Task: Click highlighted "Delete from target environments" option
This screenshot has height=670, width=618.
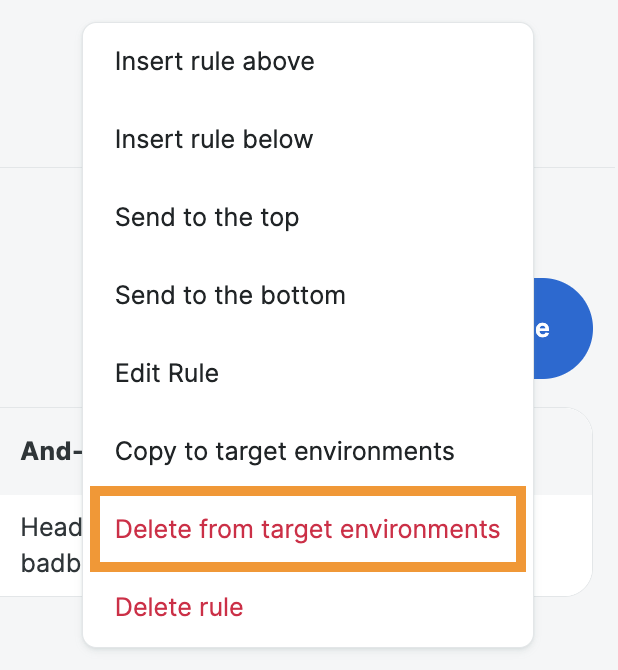Action: tap(307, 529)
